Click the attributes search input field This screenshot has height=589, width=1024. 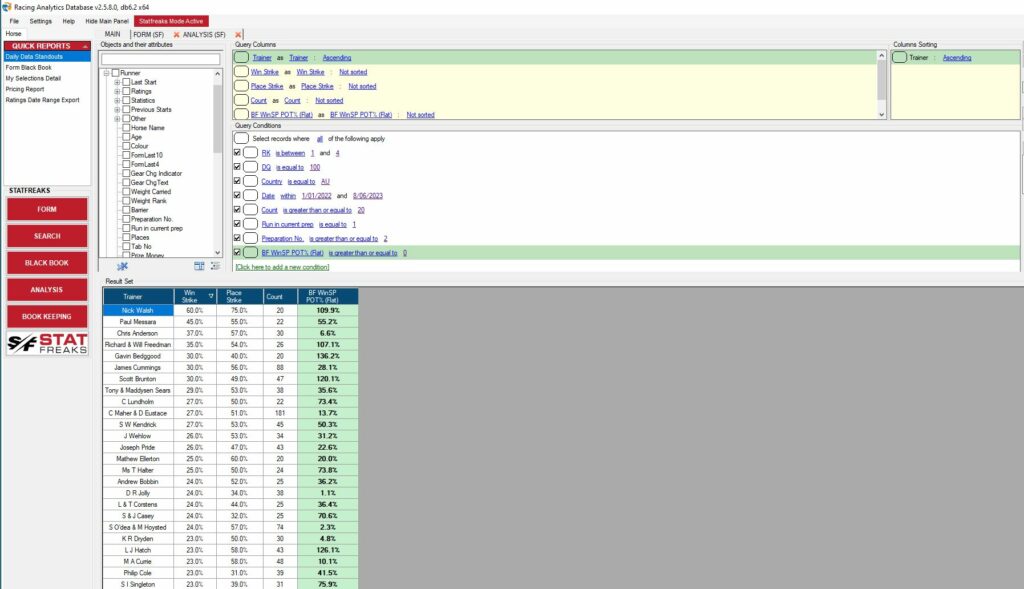[x=161, y=59]
